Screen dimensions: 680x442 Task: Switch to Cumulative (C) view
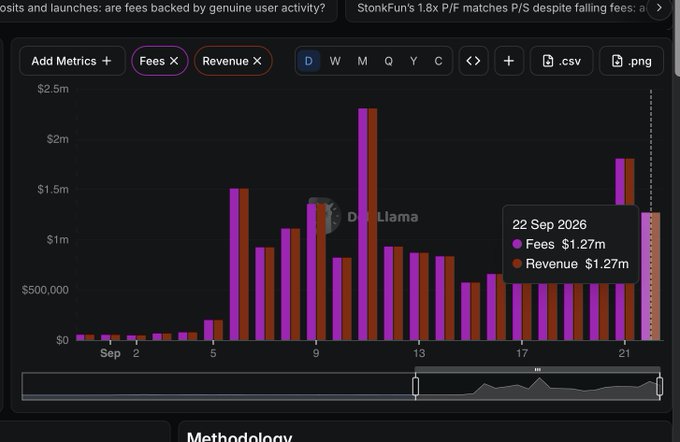[438, 61]
